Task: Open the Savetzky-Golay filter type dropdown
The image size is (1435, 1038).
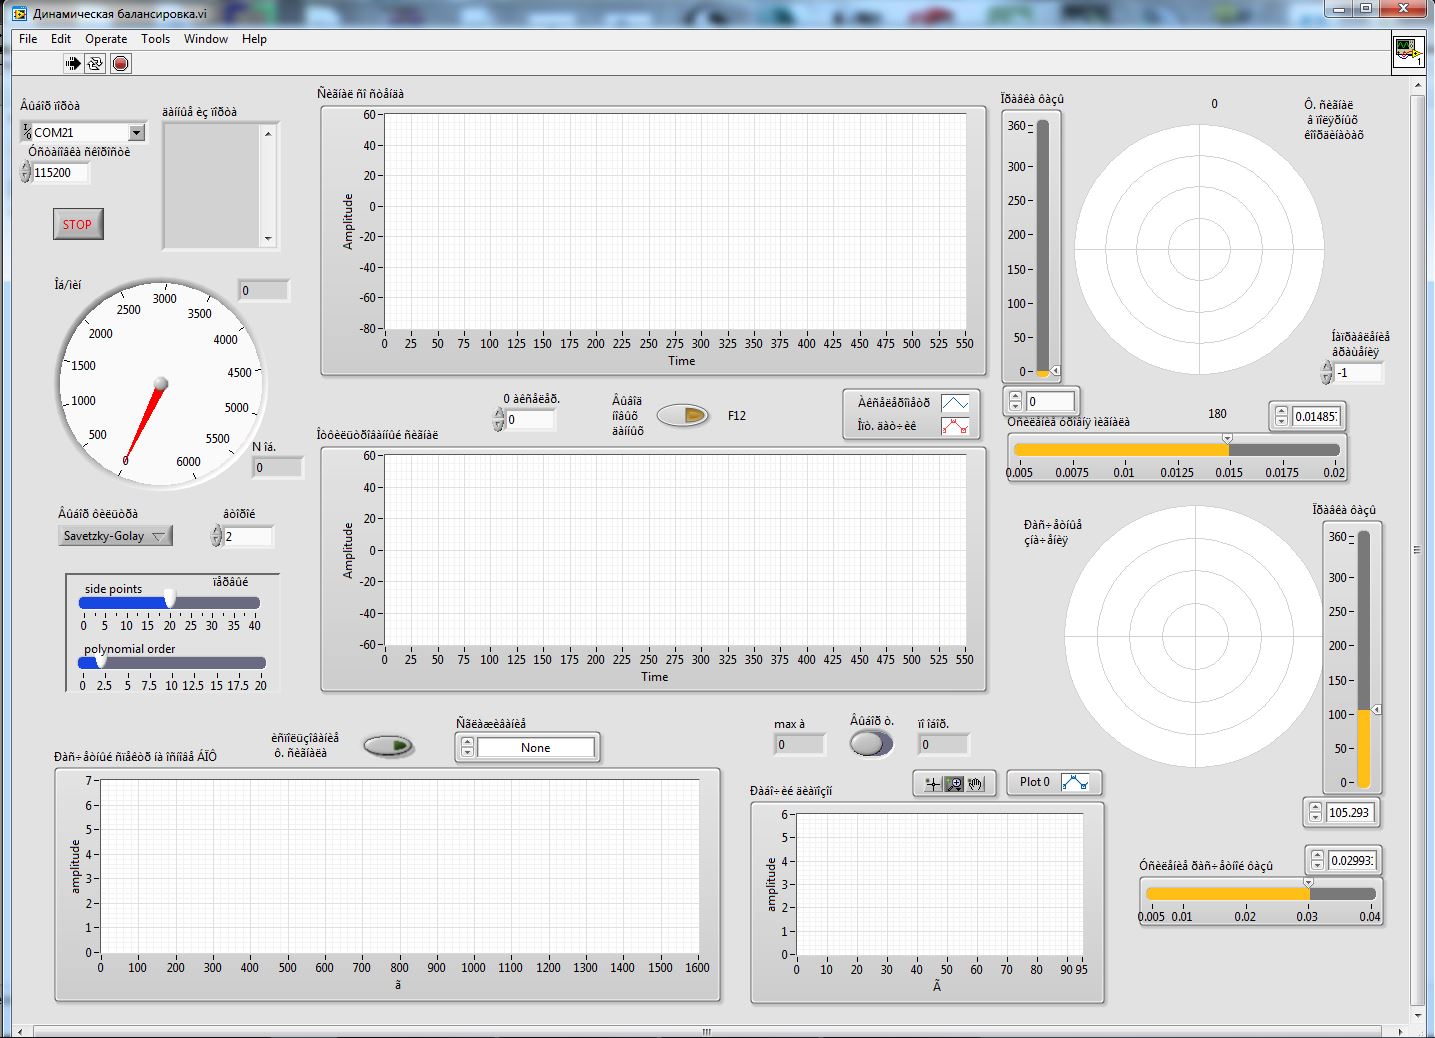Action: pyautogui.click(x=114, y=536)
